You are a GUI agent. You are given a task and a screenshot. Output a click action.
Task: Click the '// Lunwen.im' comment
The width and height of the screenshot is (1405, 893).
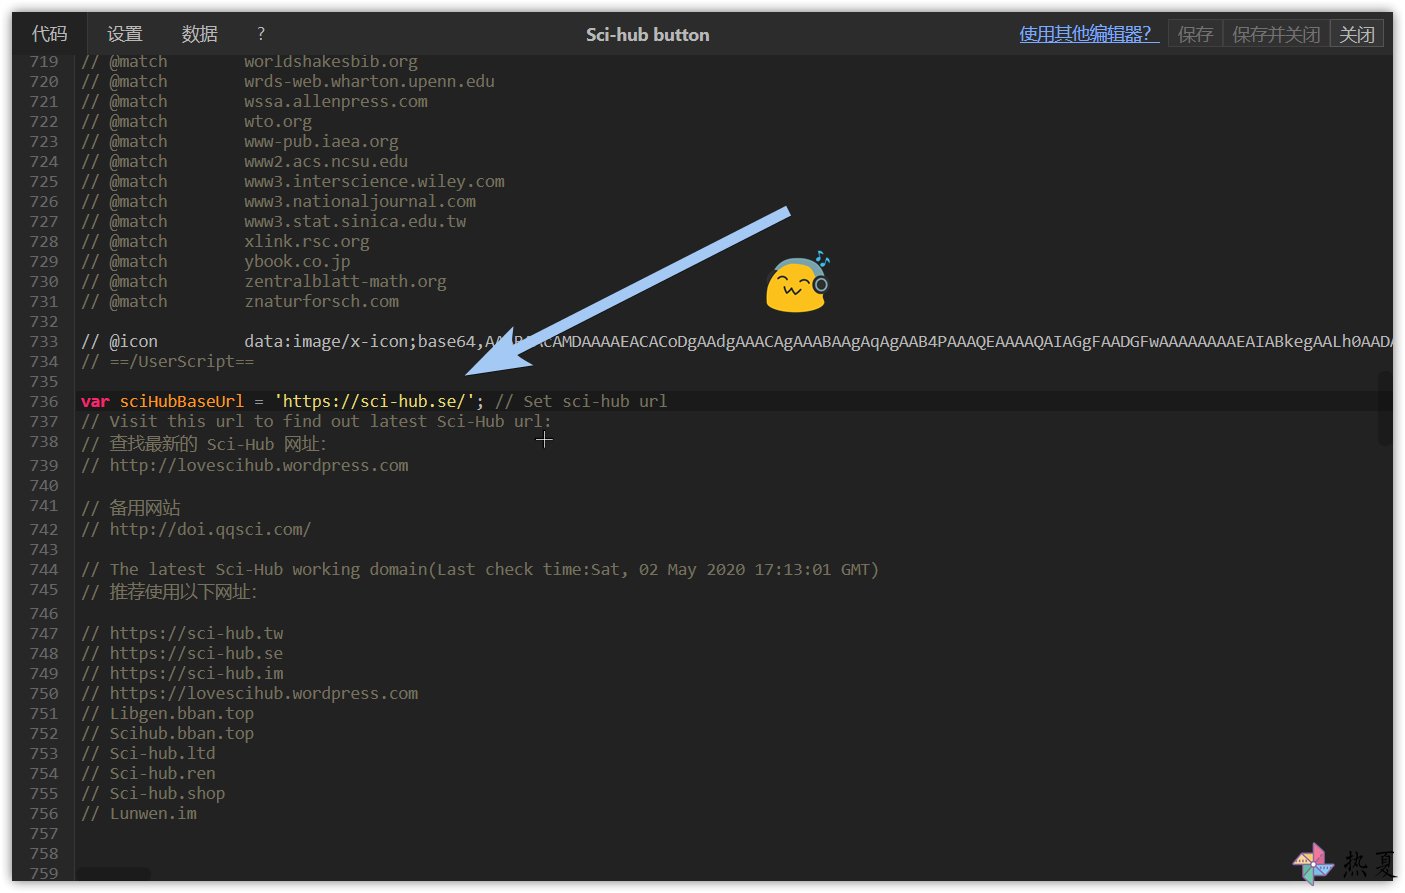point(139,813)
